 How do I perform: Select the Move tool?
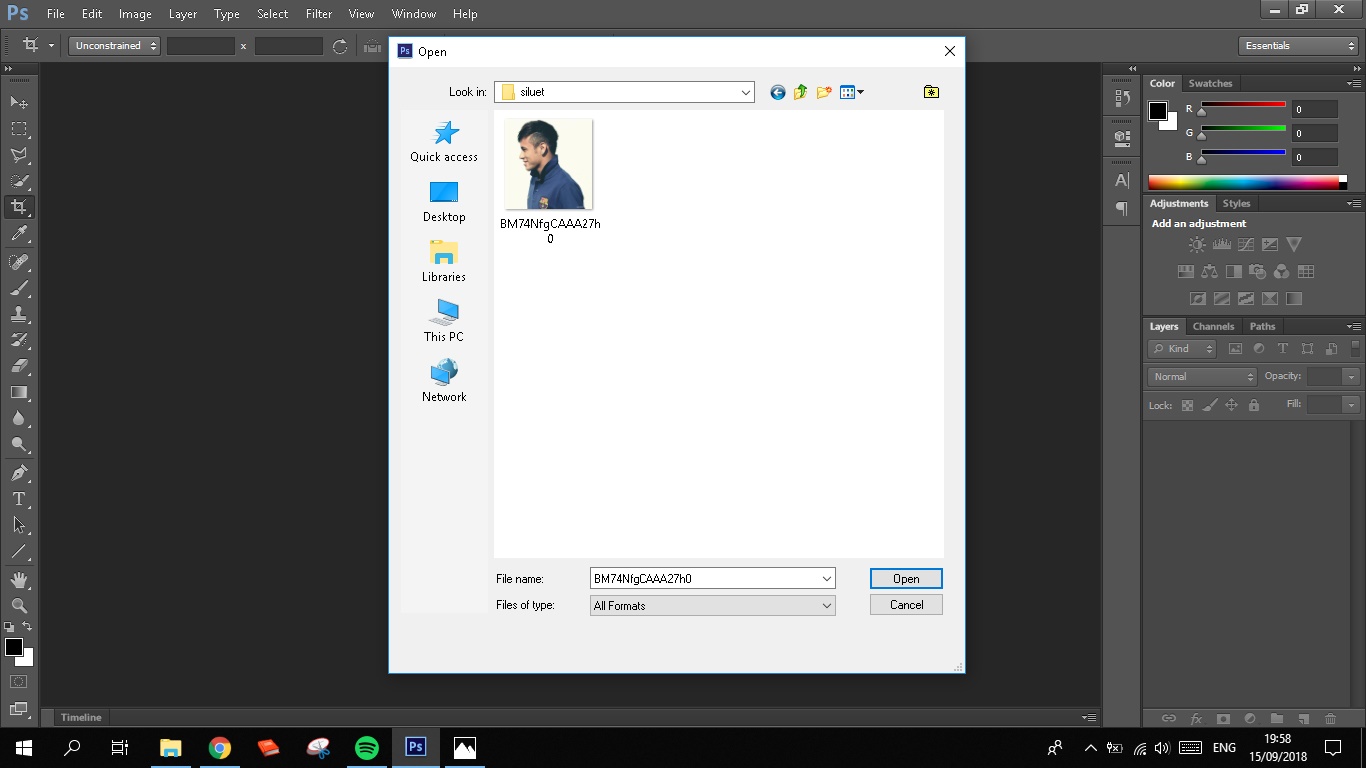click(19, 102)
